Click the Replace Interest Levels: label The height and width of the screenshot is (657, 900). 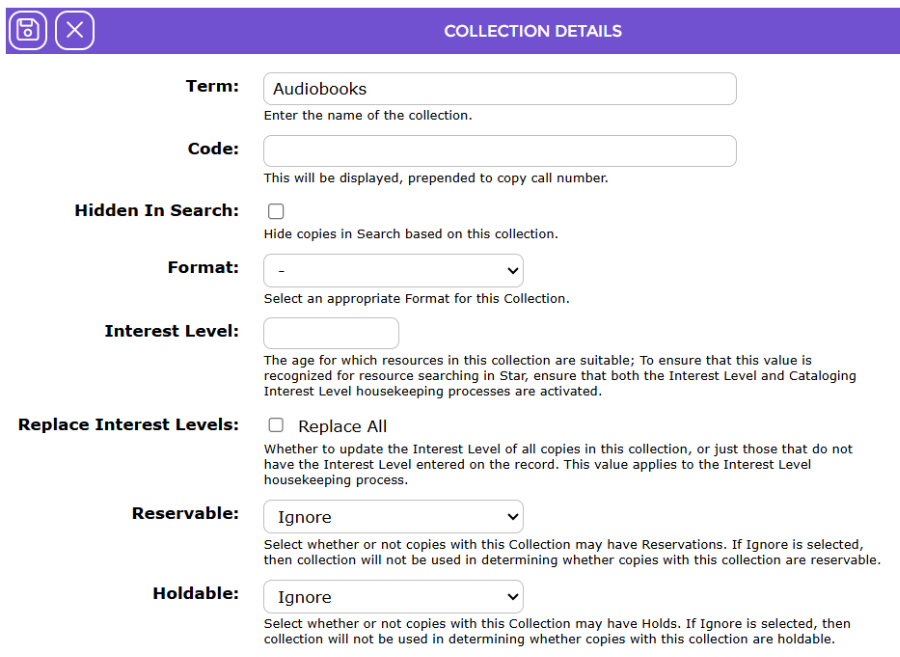coord(129,425)
